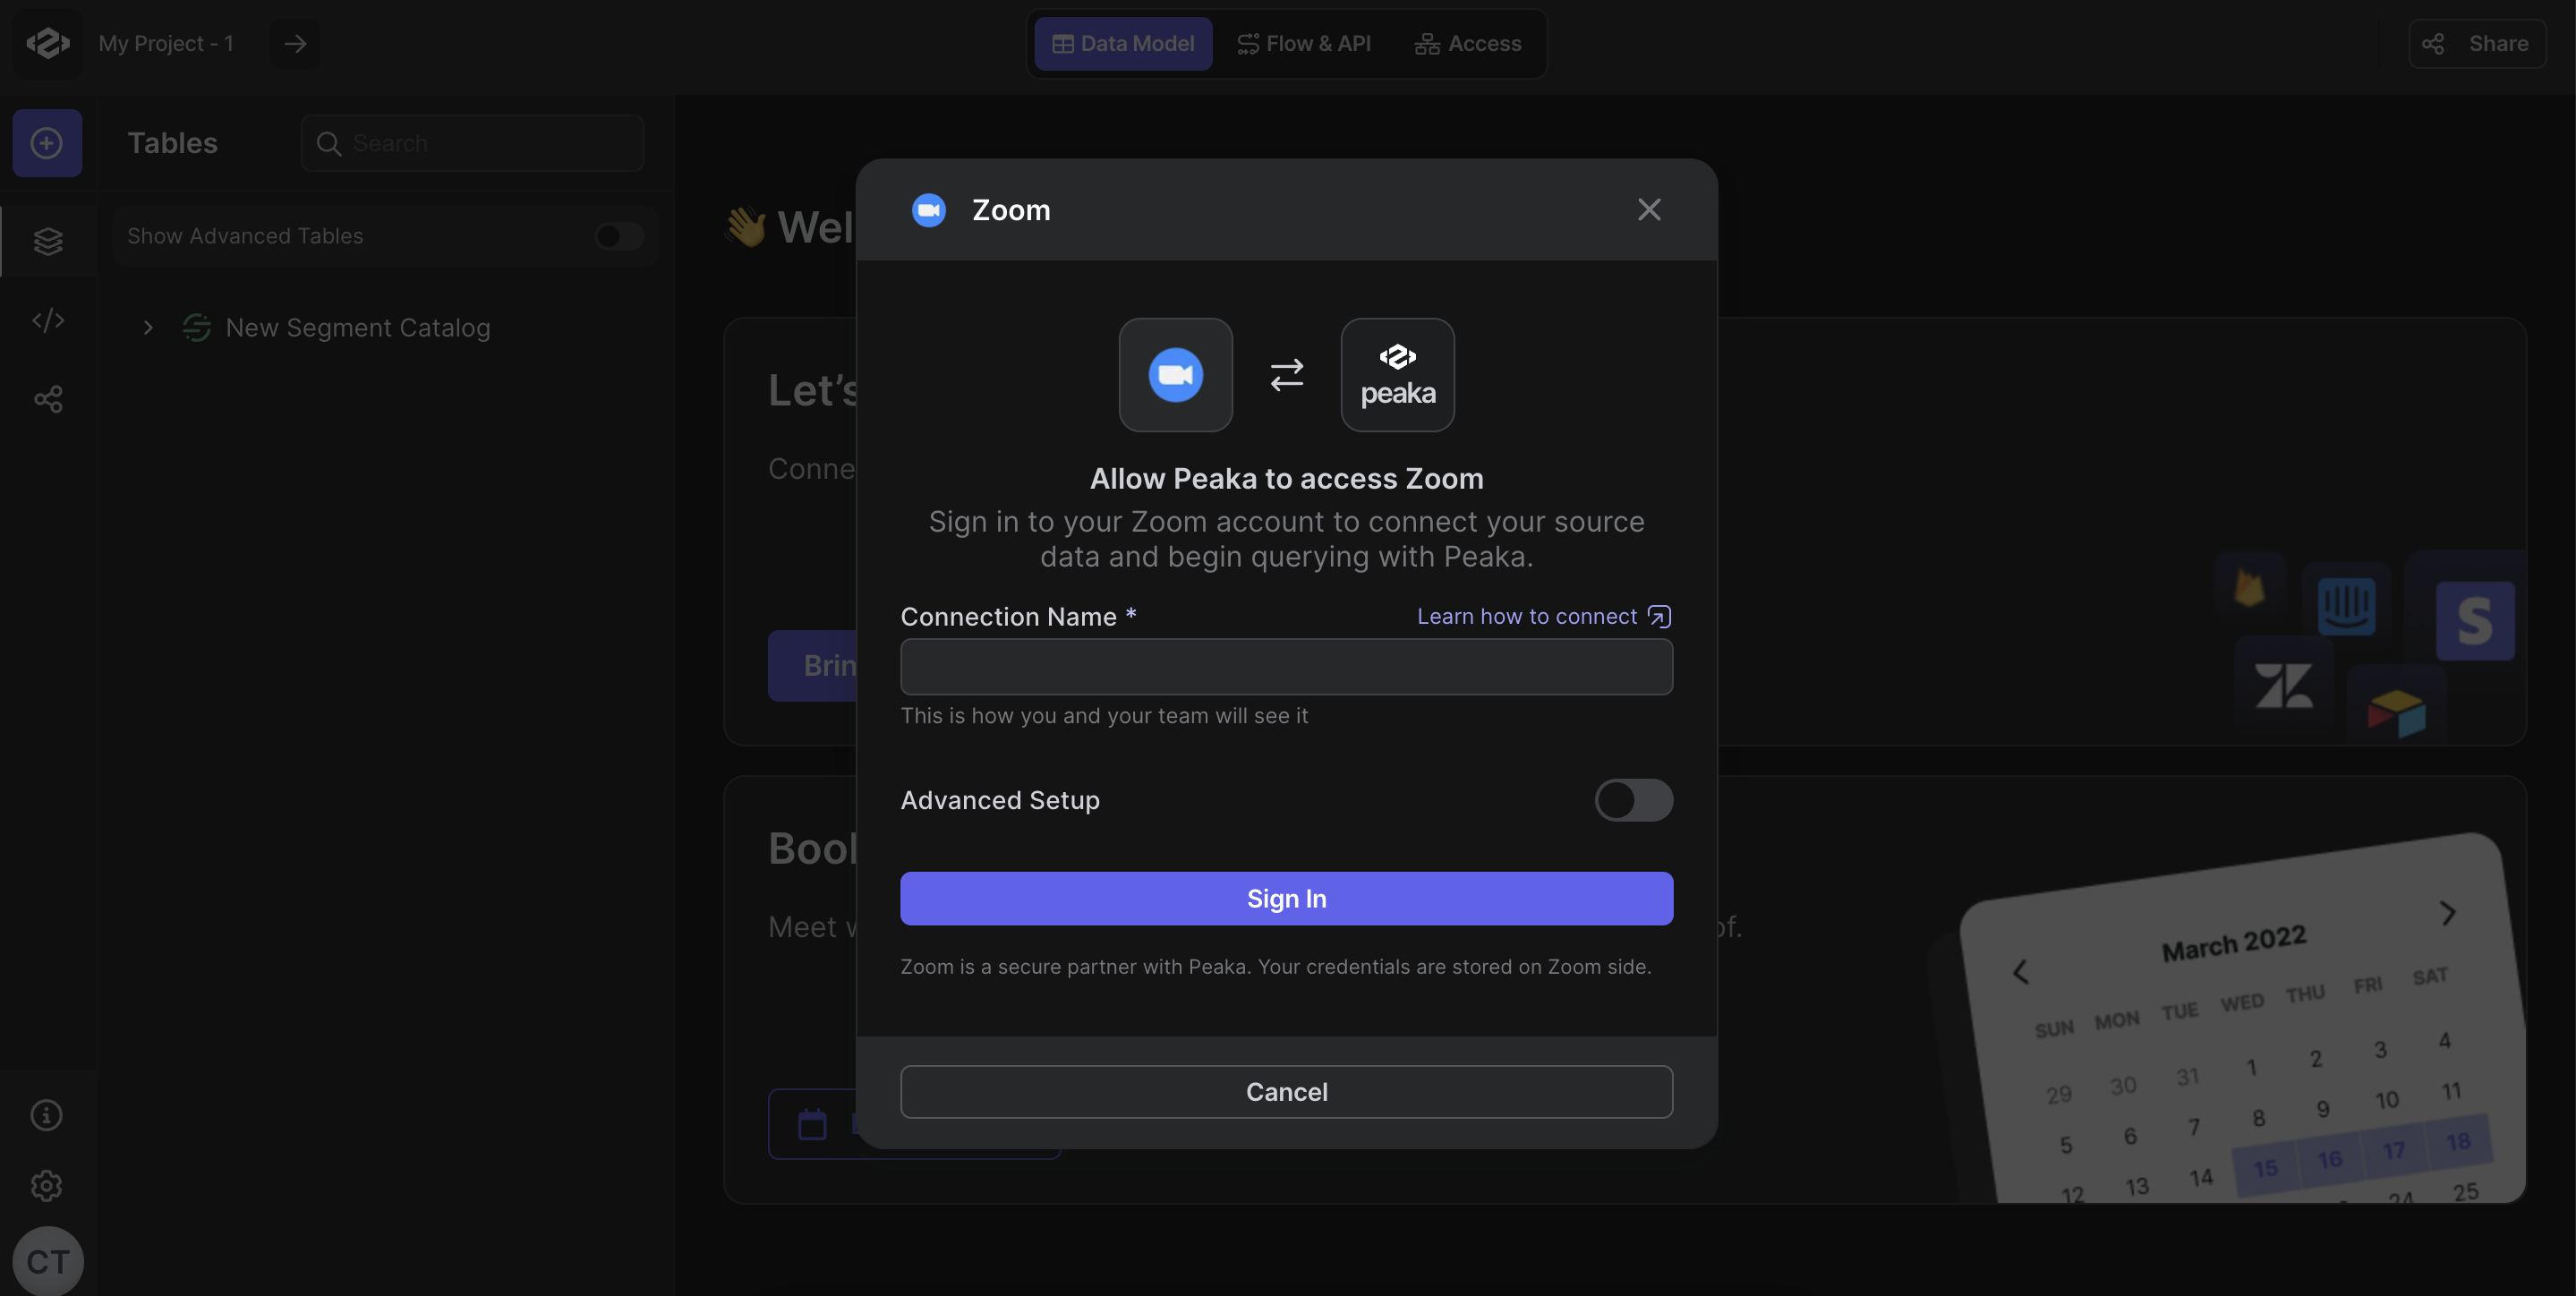2576x1296 pixels.
Task: Open the CT user avatar
Action: coord(48,1261)
